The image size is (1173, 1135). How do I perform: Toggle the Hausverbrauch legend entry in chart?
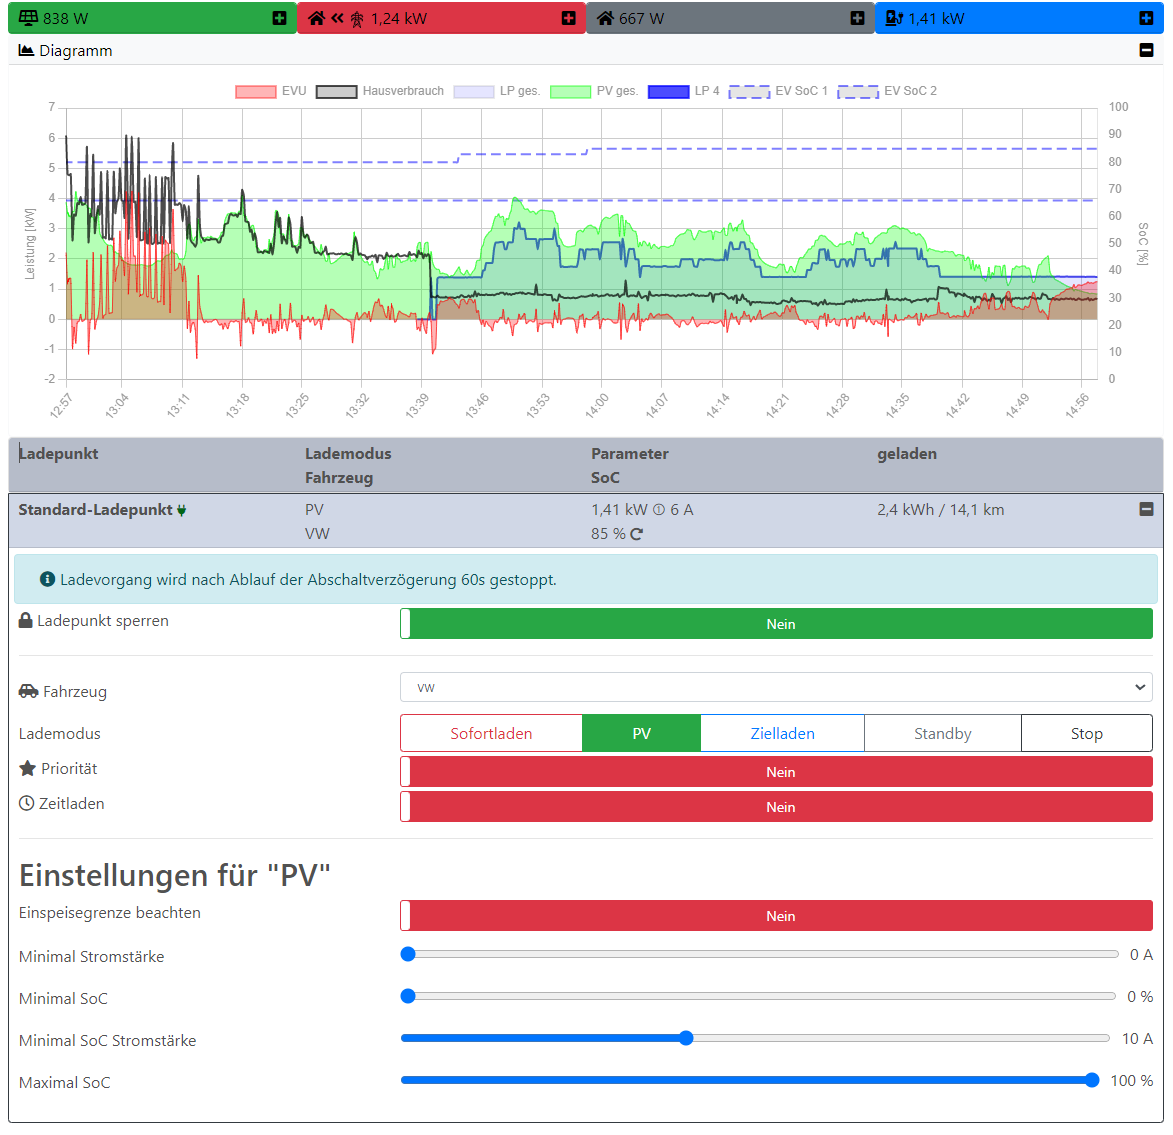tap(381, 91)
